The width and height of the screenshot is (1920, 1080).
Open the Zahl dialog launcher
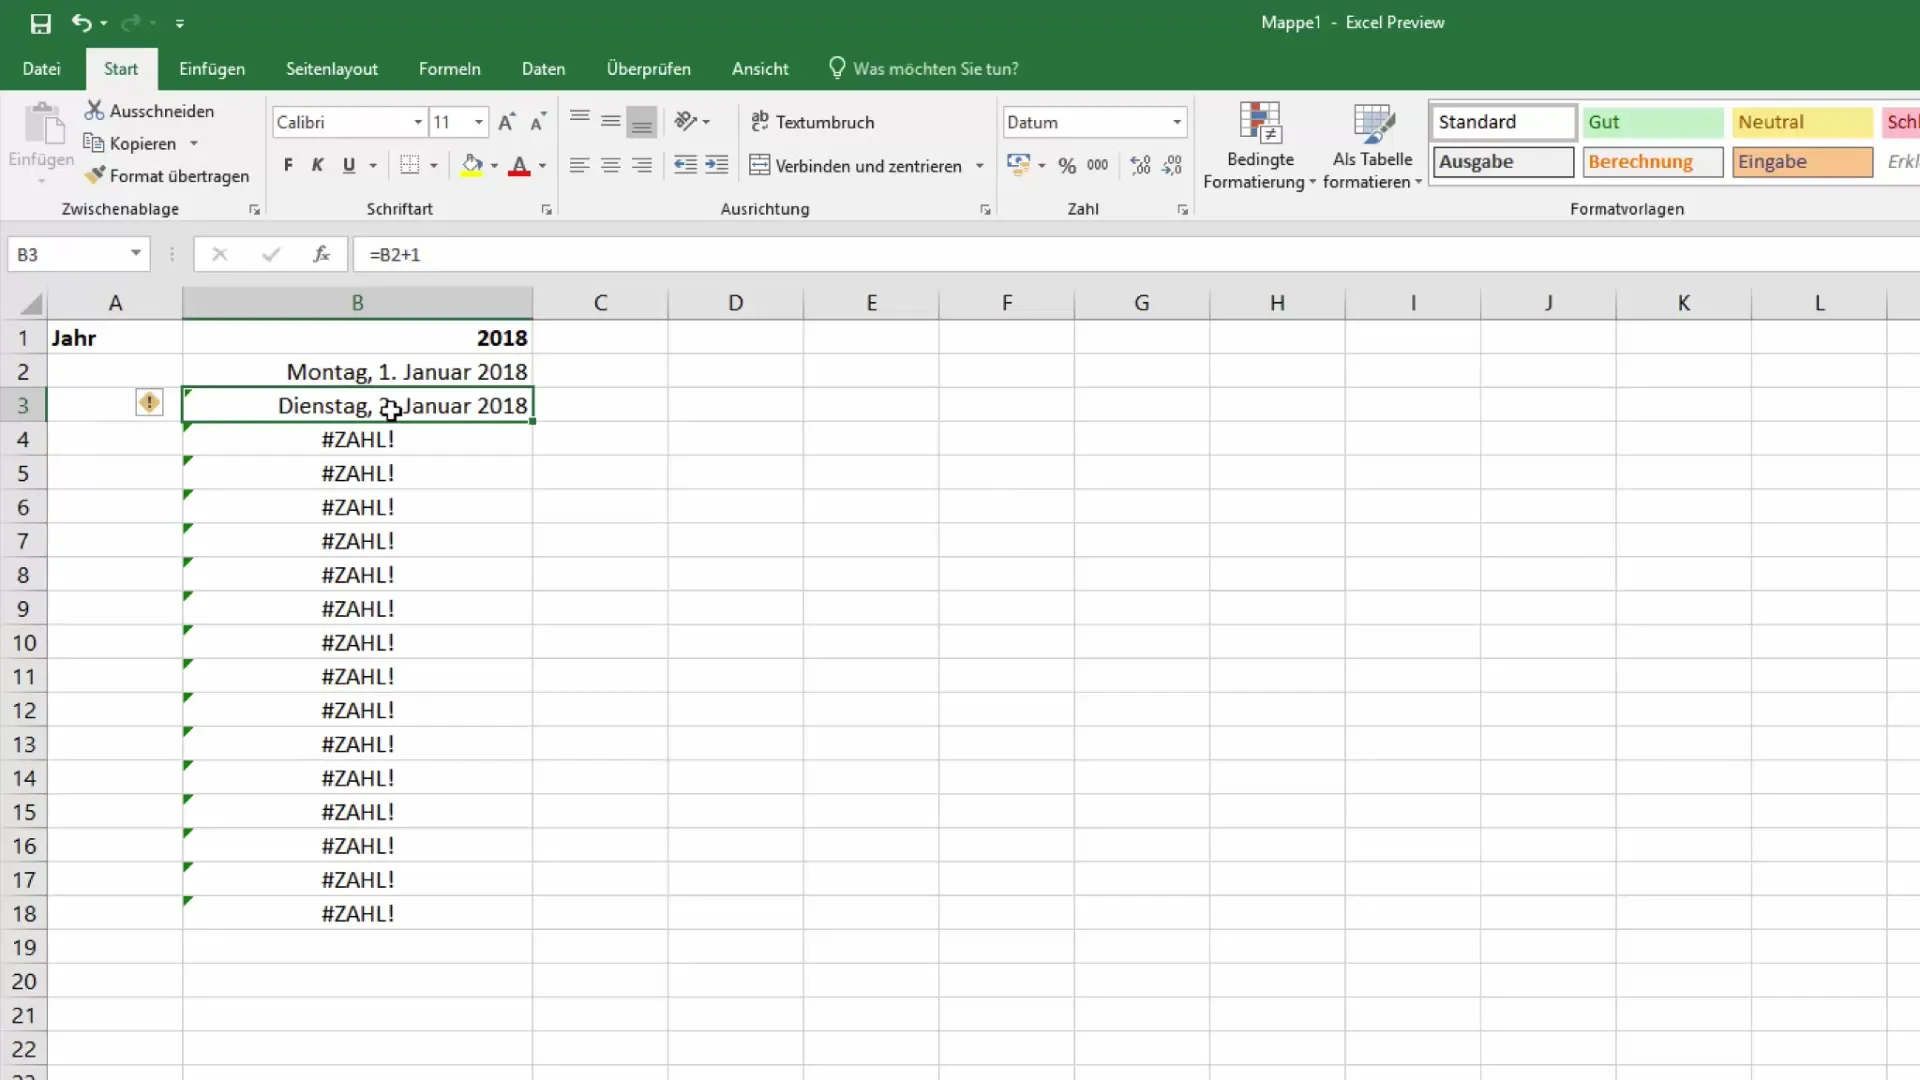click(x=1182, y=210)
